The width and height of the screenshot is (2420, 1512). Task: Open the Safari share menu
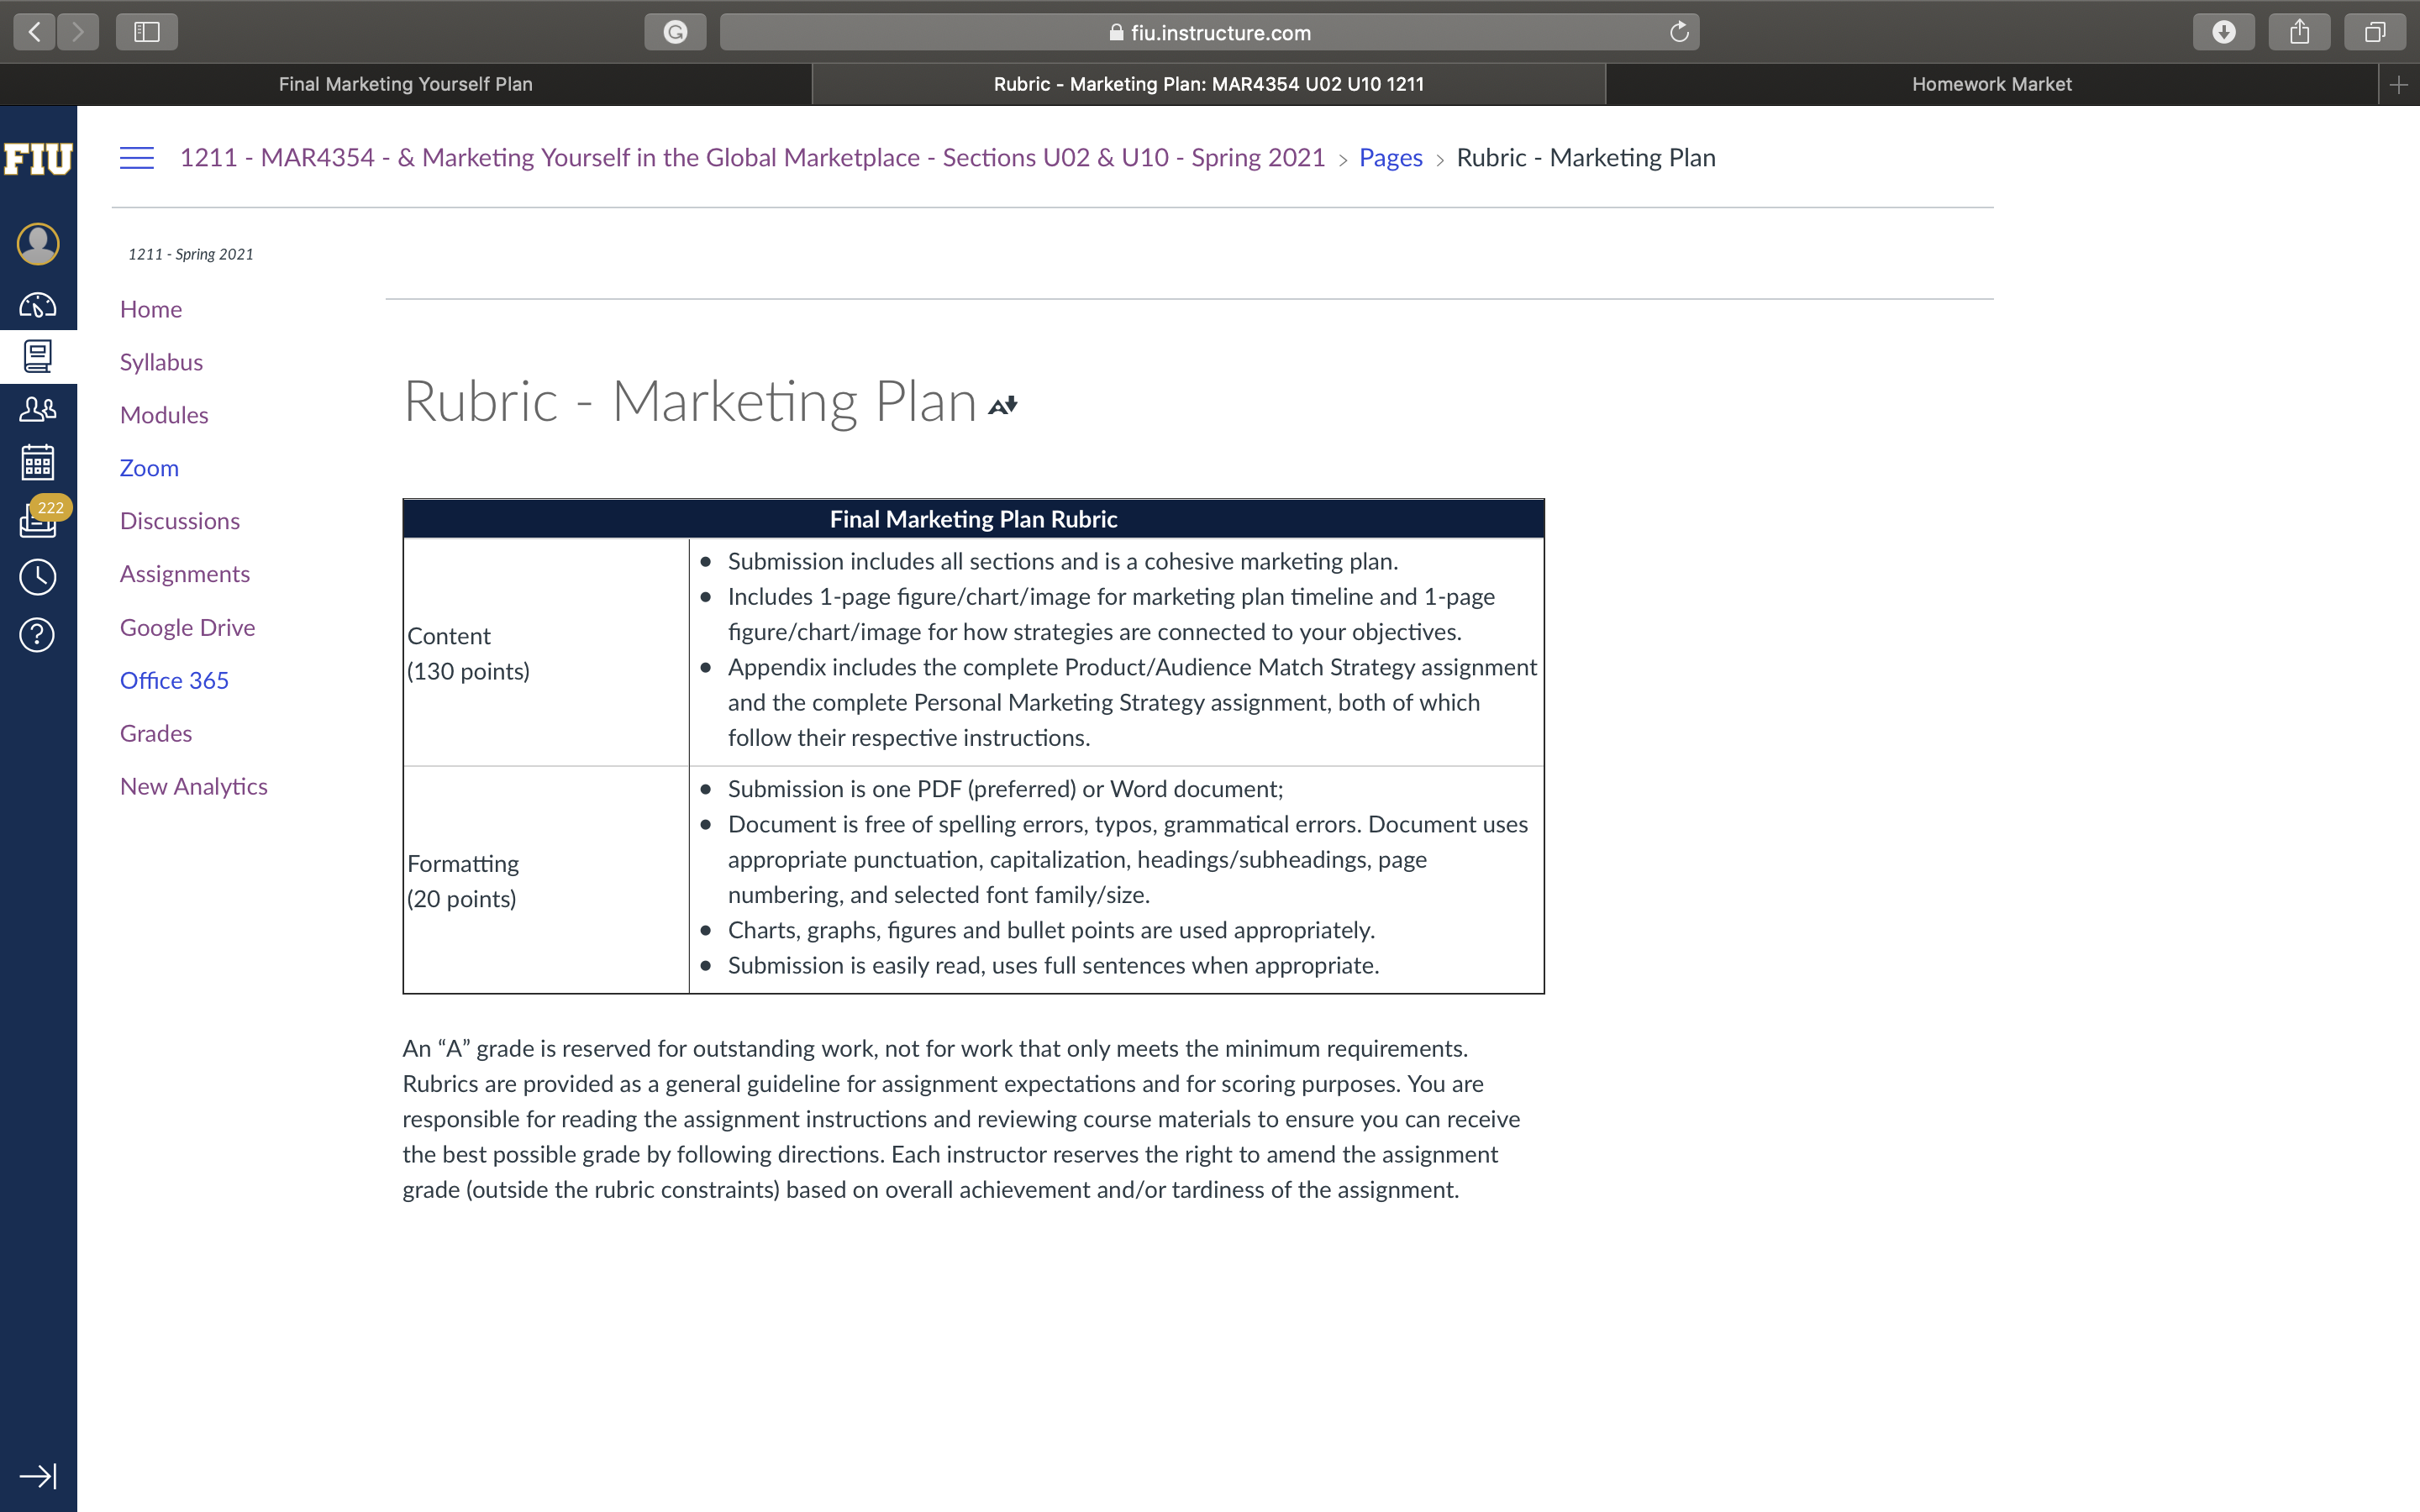pyautogui.click(x=2300, y=32)
